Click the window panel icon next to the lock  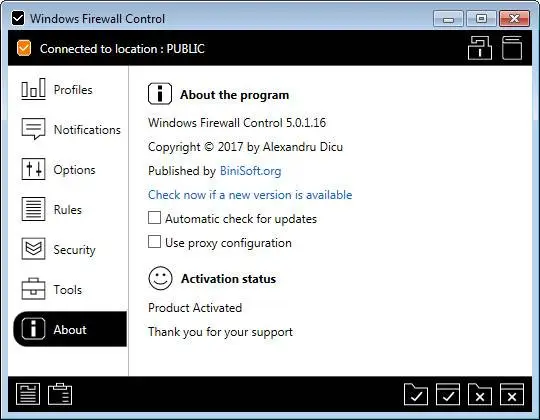pos(512,48)
